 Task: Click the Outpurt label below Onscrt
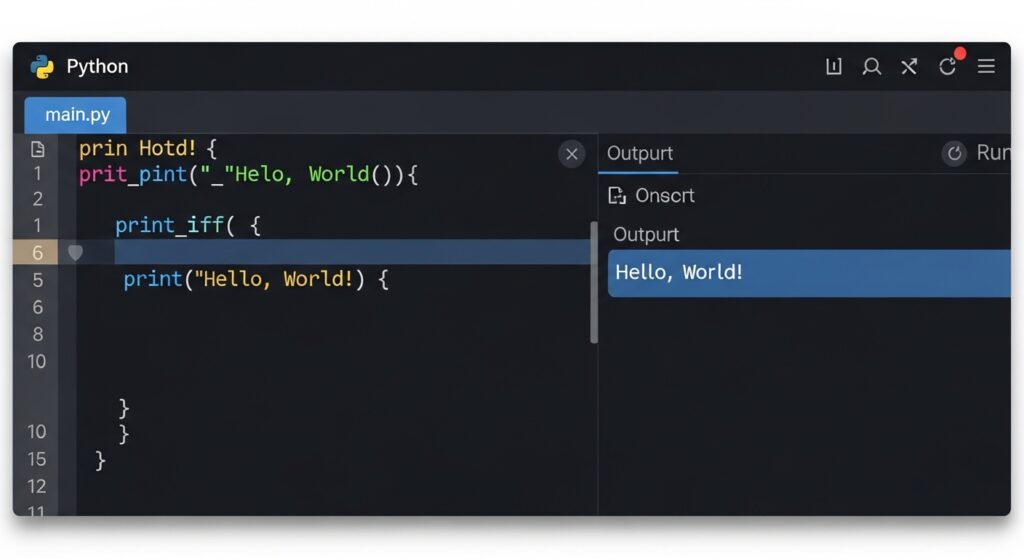coord(646,234)
